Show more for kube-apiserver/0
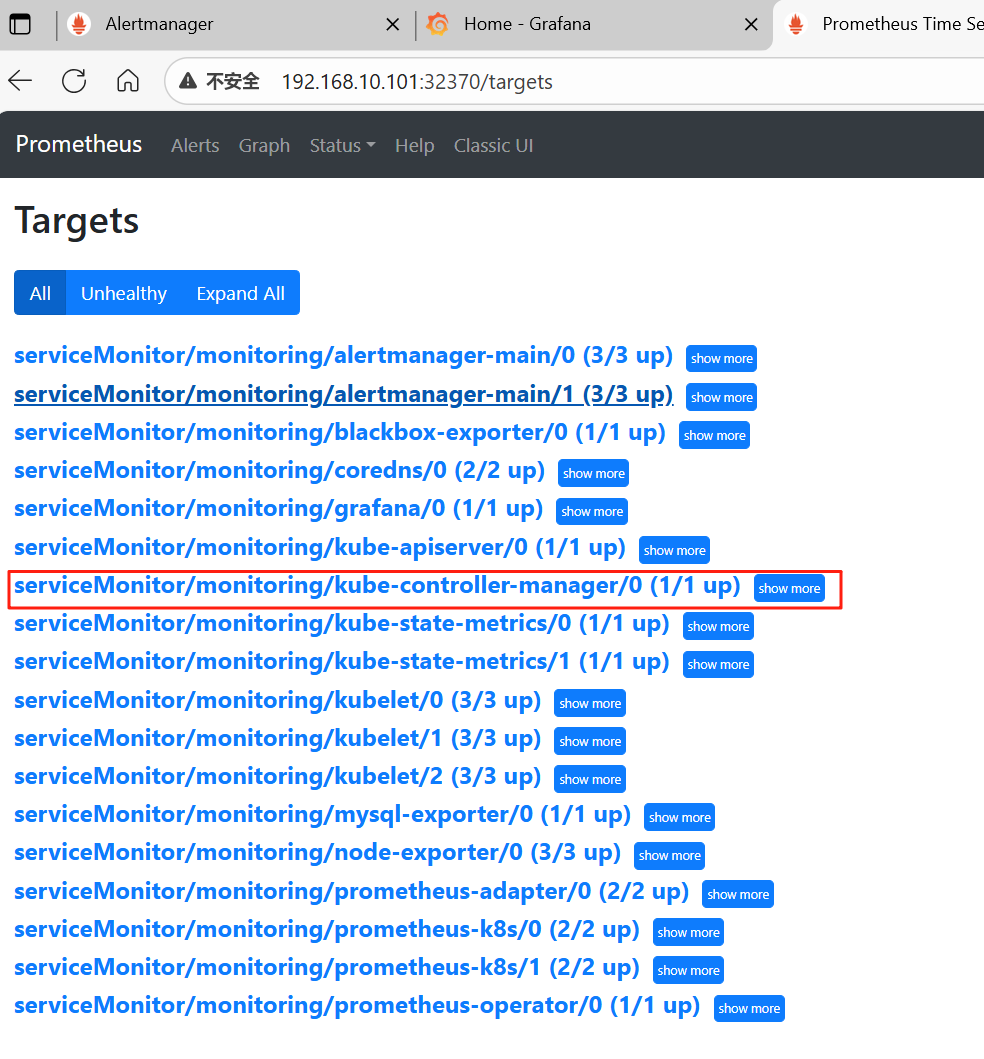Screen dimensions: 984x1059 pyautogui.click(x=674, y=550)
